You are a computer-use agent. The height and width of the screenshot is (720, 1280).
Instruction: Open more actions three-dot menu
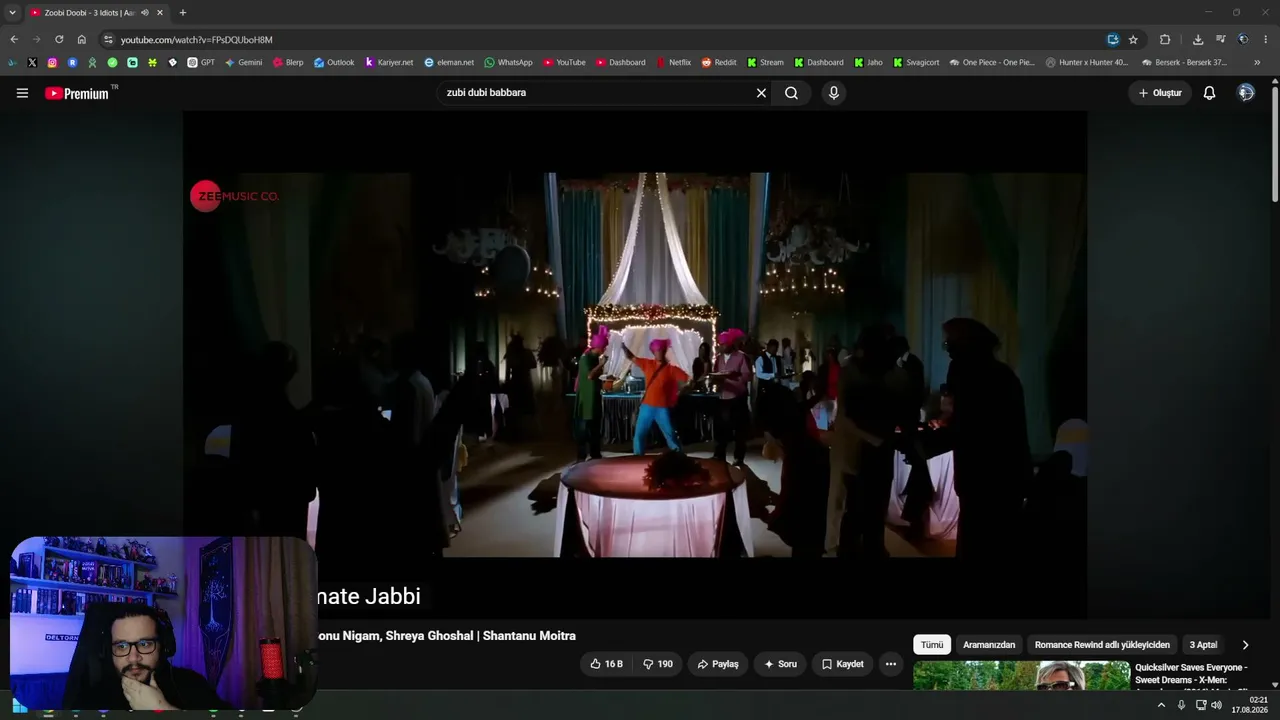point(891,664)
